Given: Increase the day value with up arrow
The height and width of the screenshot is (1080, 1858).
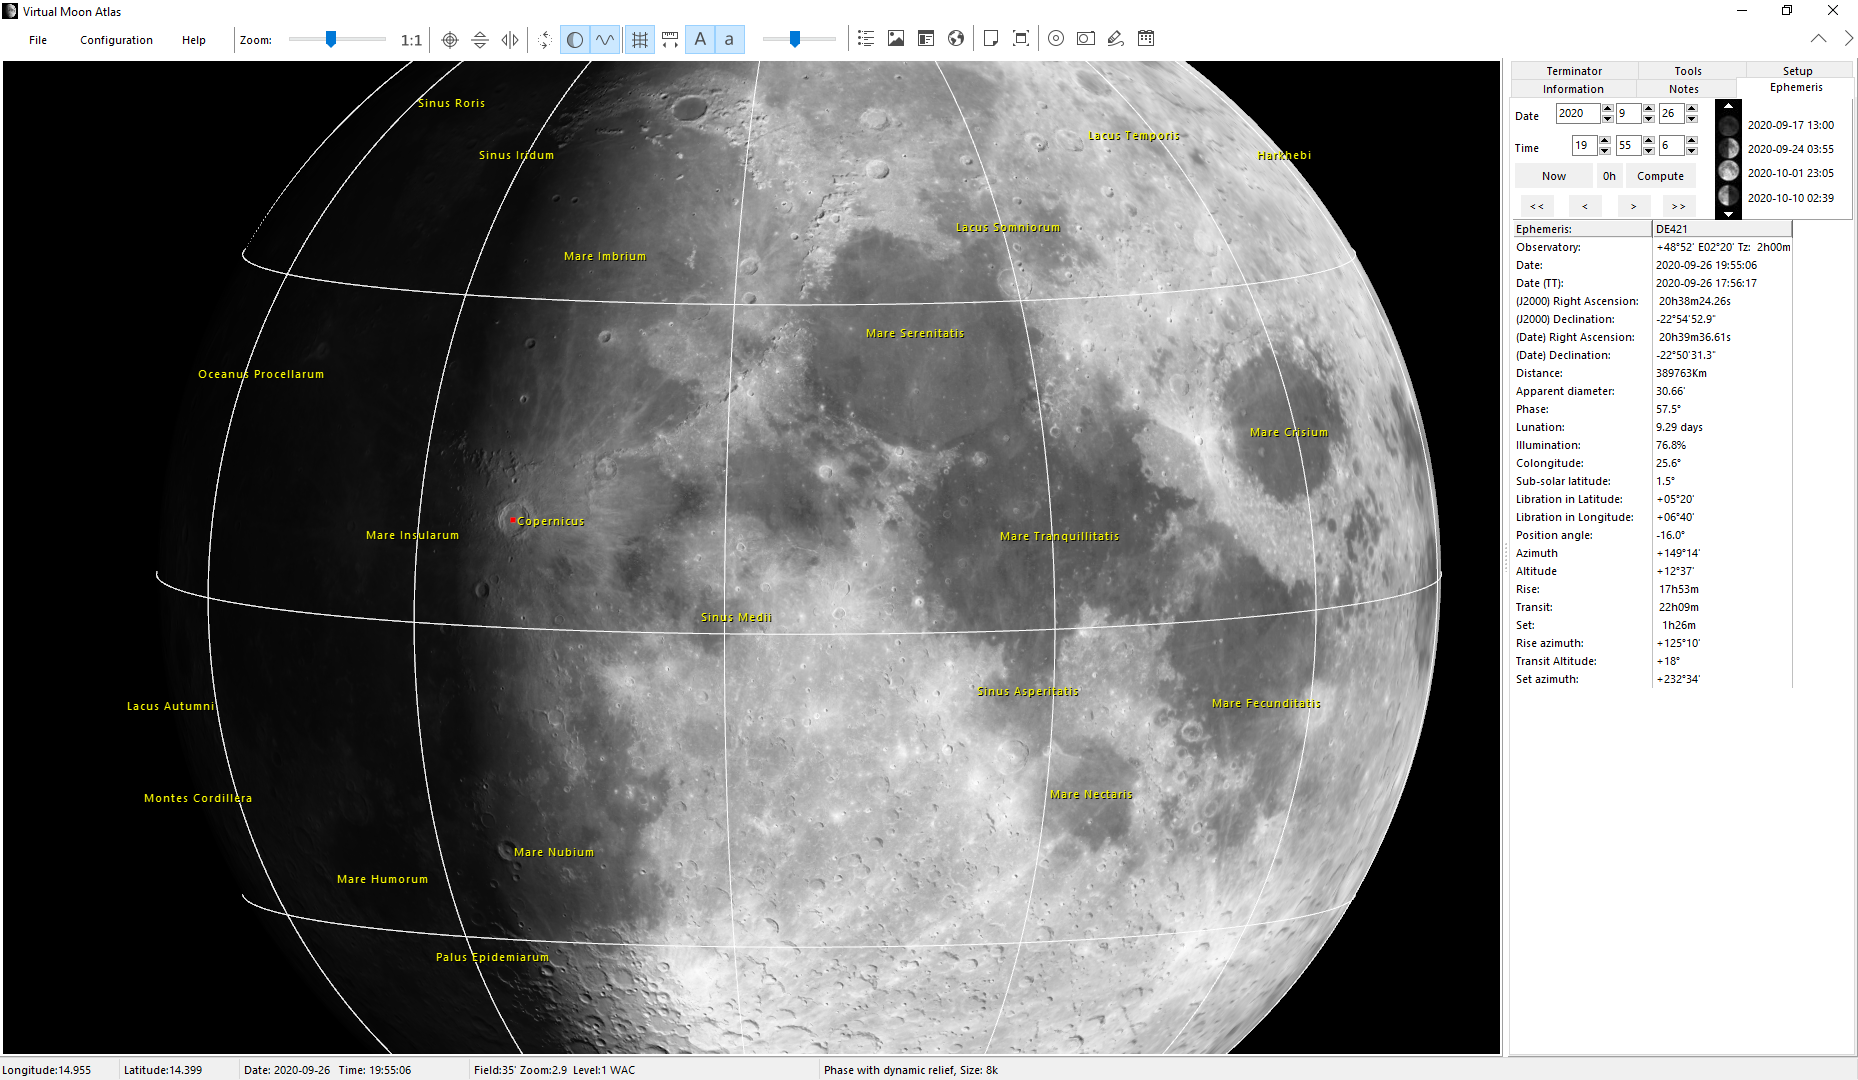Looking at the screenshot, I should (x=1691, y=109).
